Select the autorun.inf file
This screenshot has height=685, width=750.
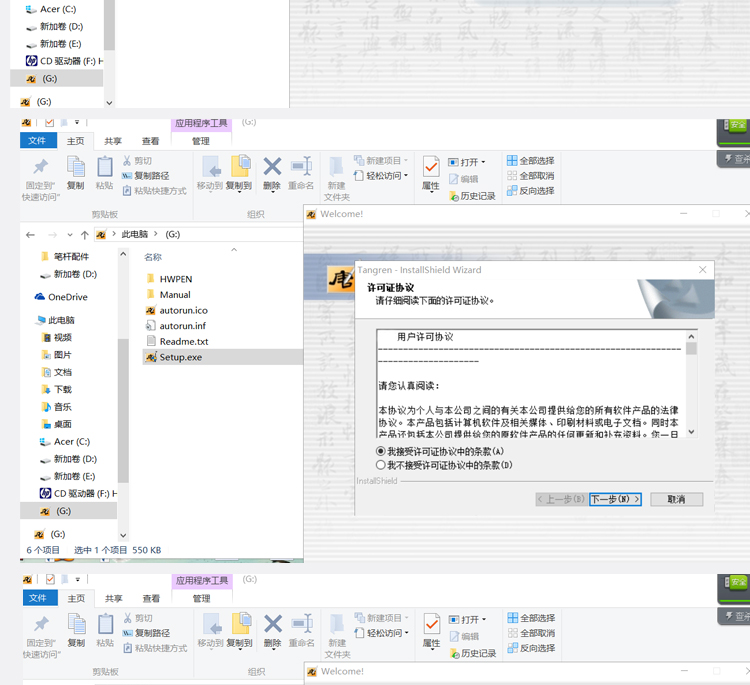pos(182,326)
